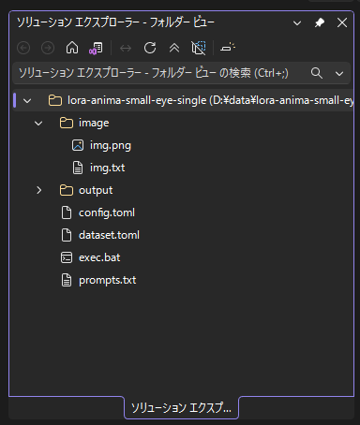This screenshot has width=360, height=425.
Task: Click the img.txt document icon
Action: coord(78,168)
